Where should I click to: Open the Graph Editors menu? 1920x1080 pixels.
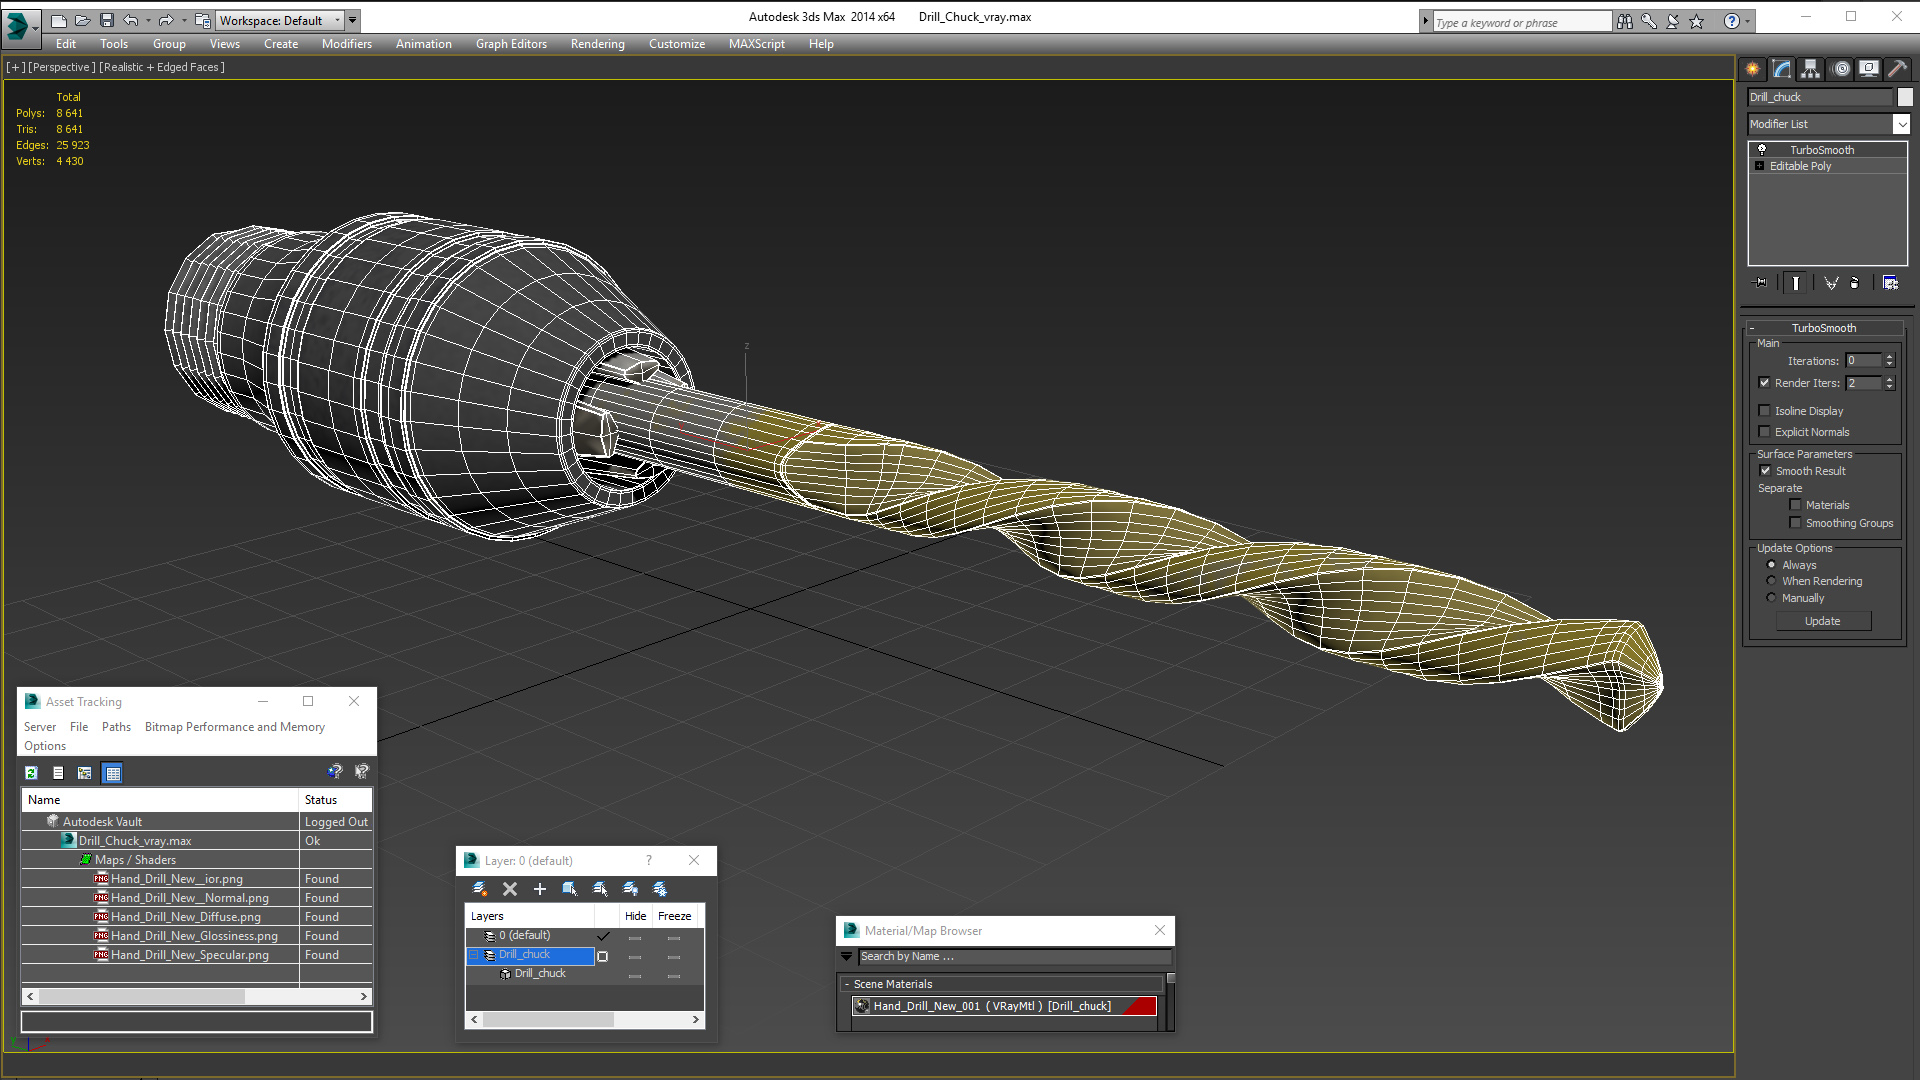[x=511, y=44]
